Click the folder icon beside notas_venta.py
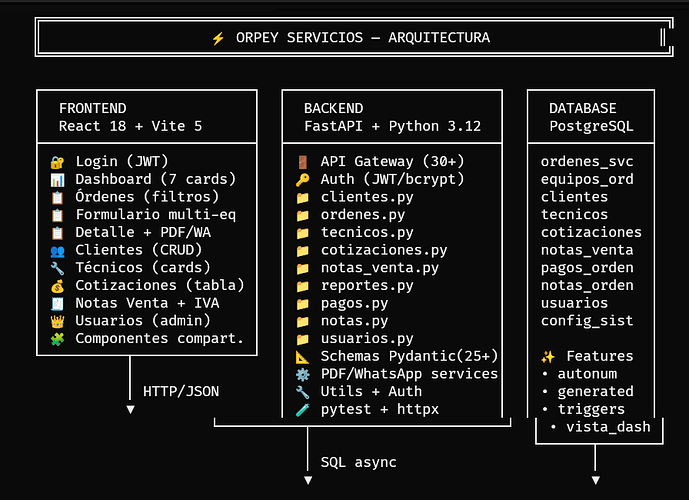Viewport: 689px width, 500px height. click(x=302, y=268)
